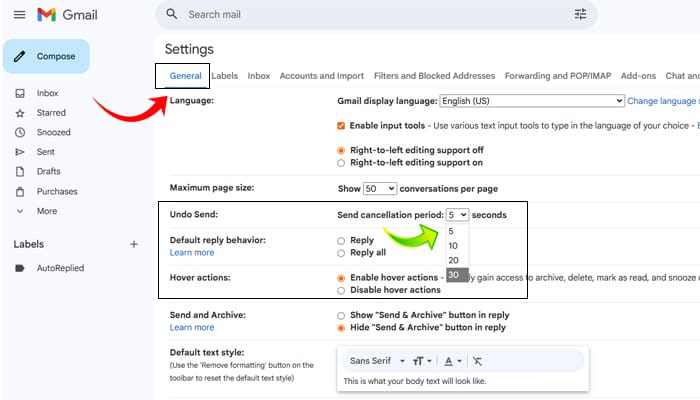This screenshot has height=400, width=700.
Task: Go to Snoozed folder
Action: [x=54, y=133]
